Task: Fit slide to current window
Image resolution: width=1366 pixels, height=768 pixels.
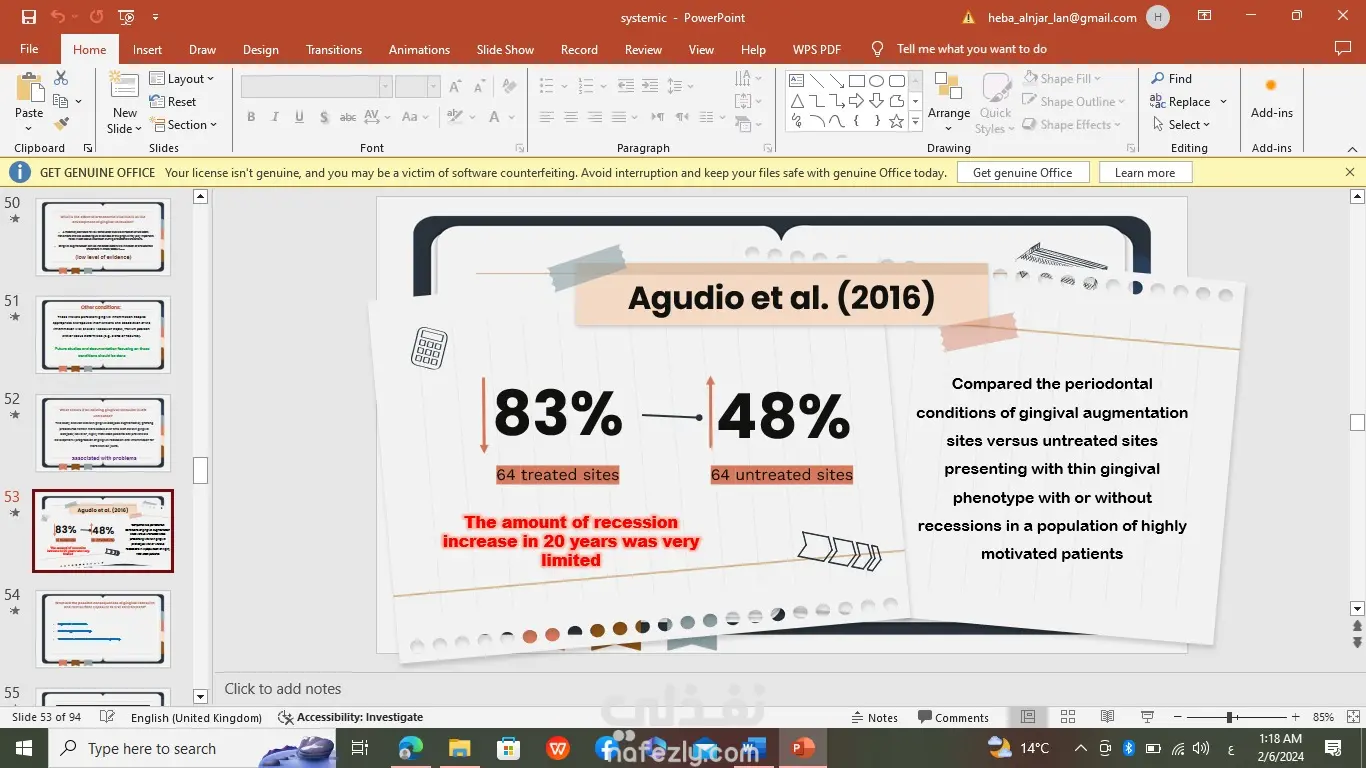Action: point(1354,717)
